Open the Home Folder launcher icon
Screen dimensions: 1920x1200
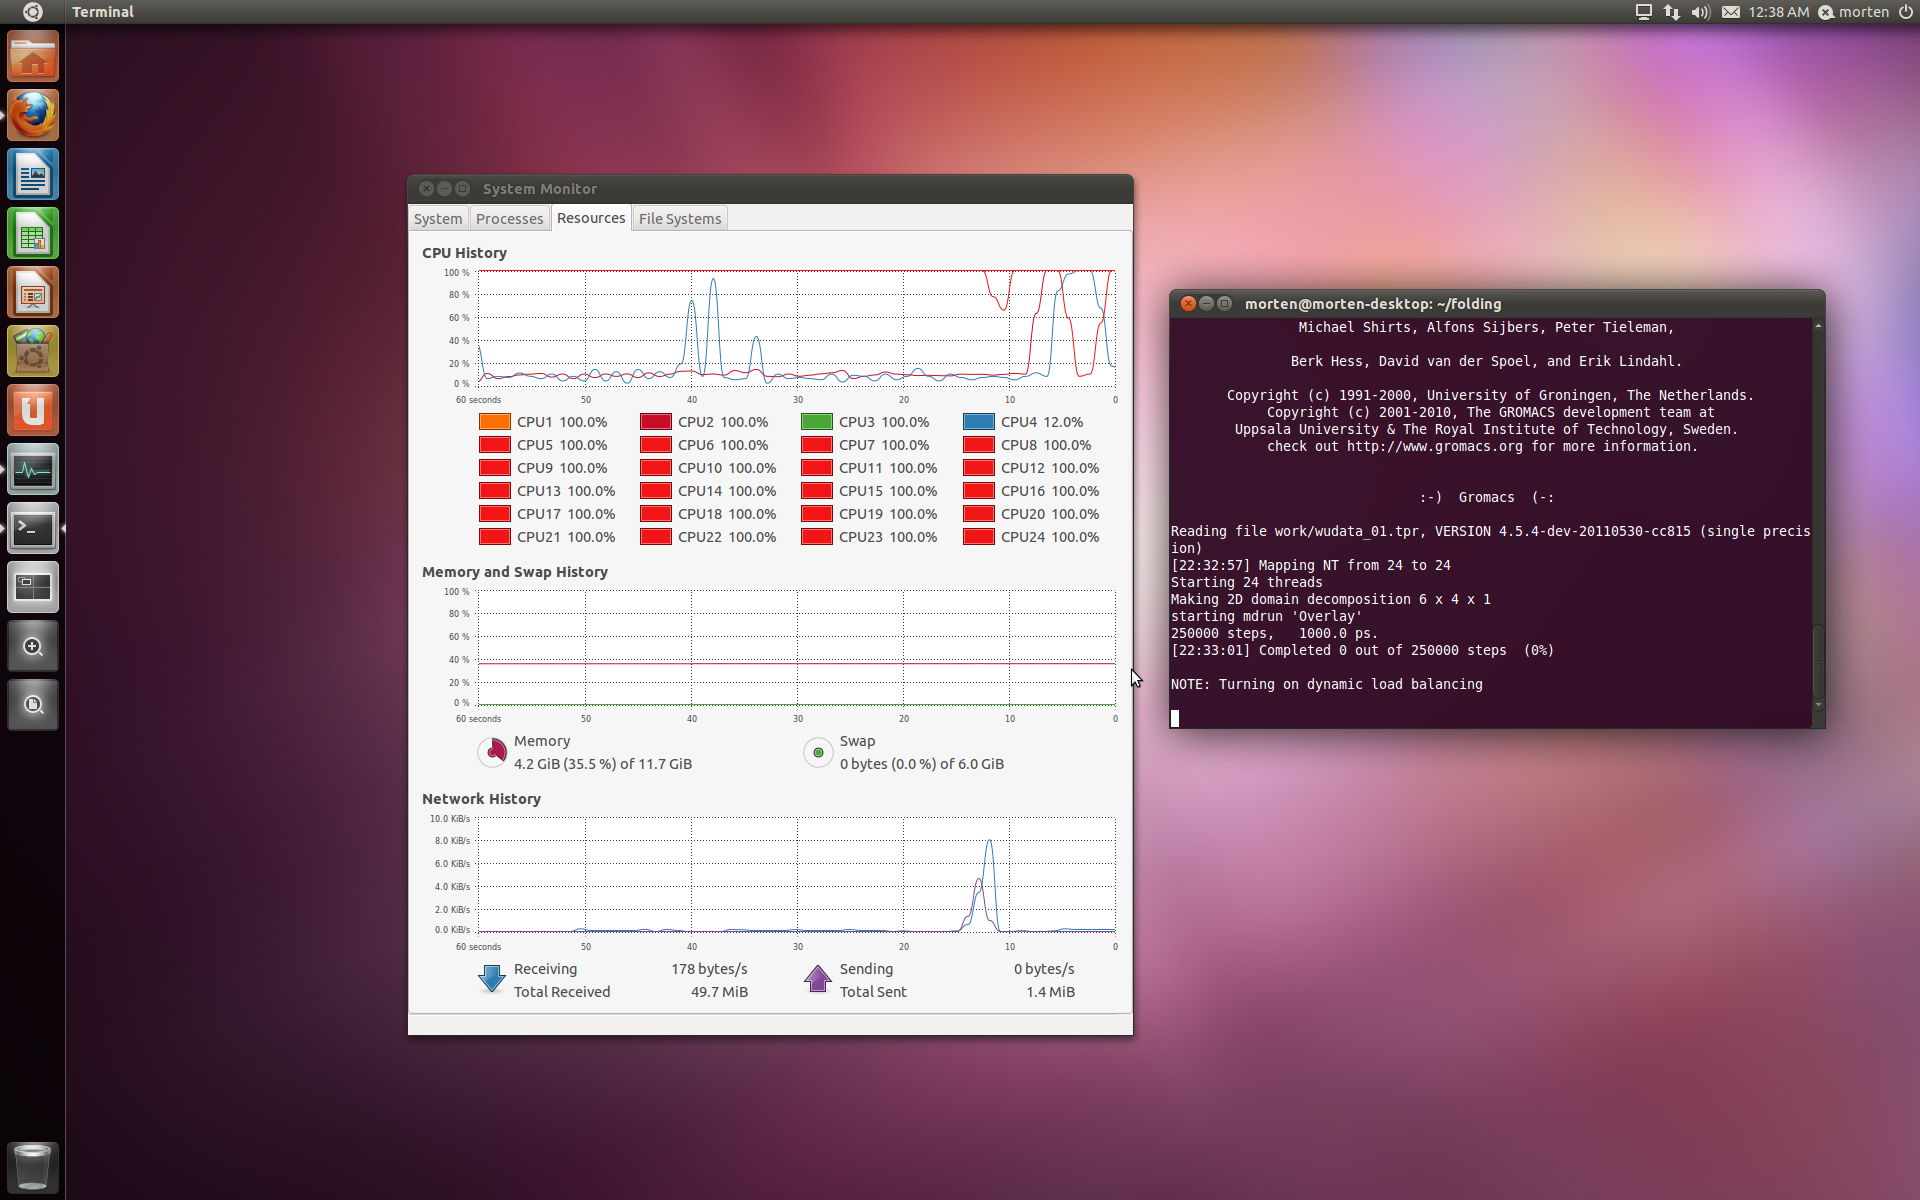pyautogui.click(x=33, y=57)
